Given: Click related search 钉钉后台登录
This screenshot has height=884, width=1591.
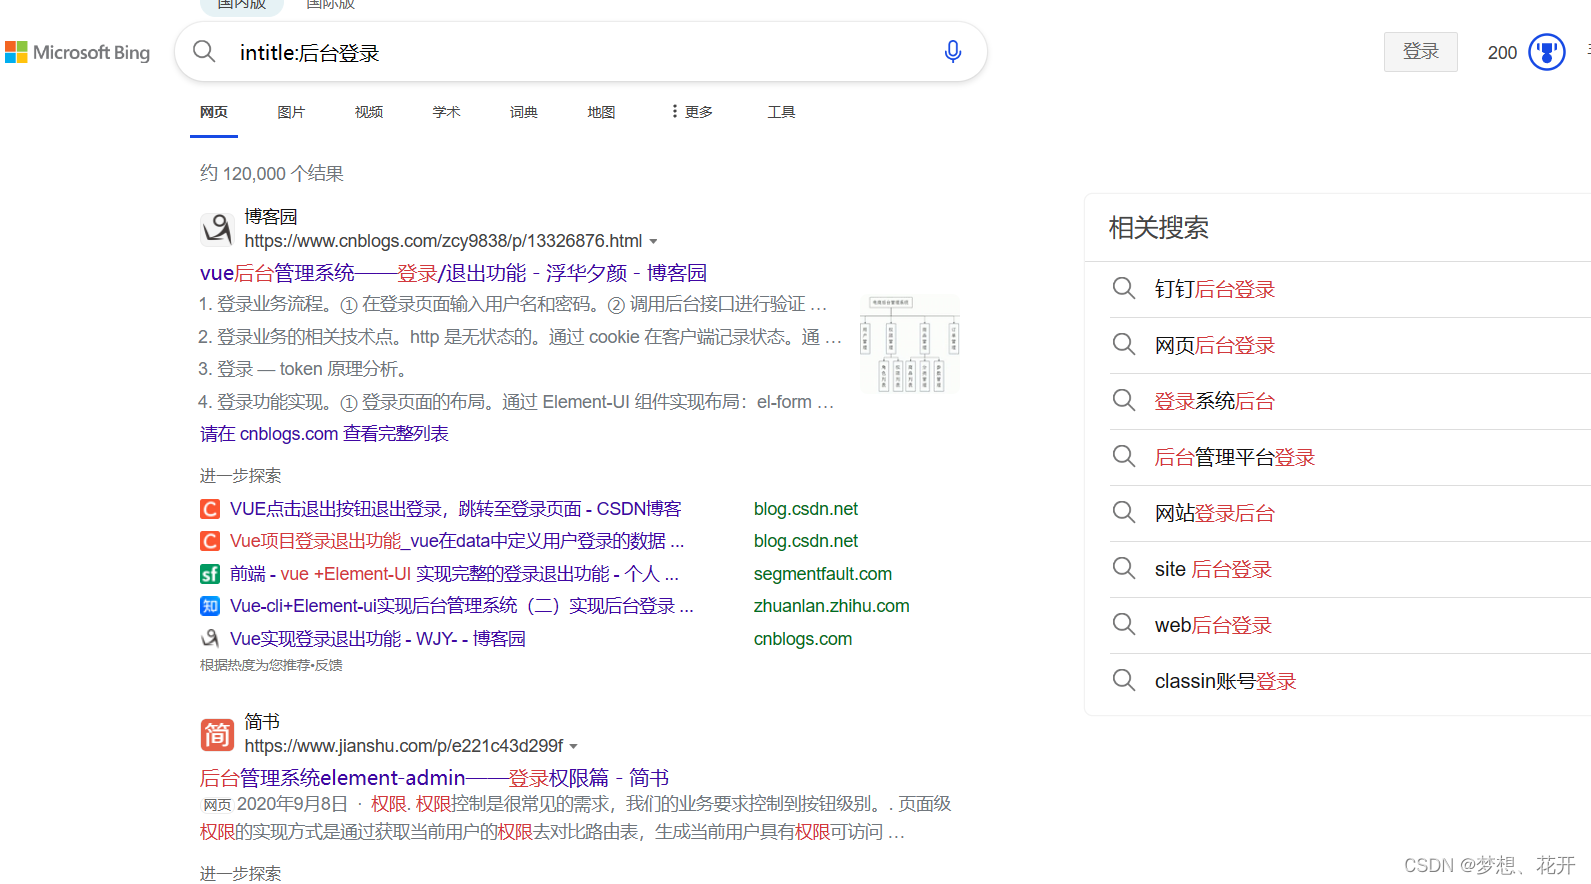Looking at the screenshot, I should click(x=1215, y=289).
